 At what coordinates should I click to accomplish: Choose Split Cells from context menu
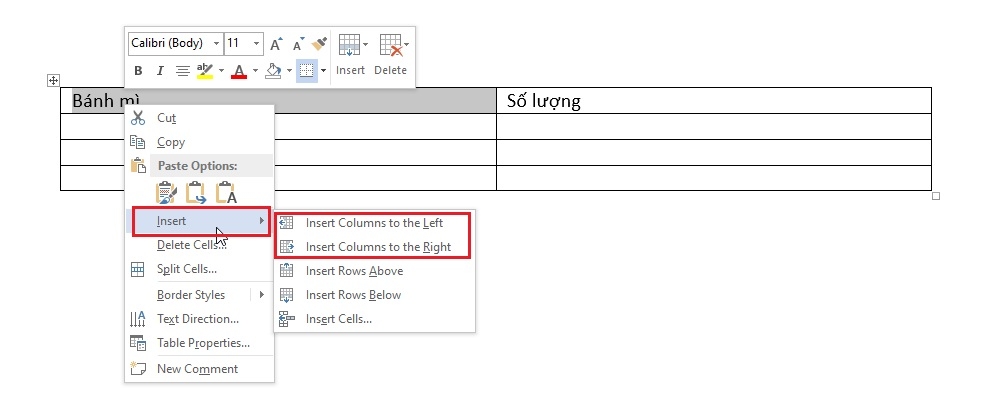point(200,269)
